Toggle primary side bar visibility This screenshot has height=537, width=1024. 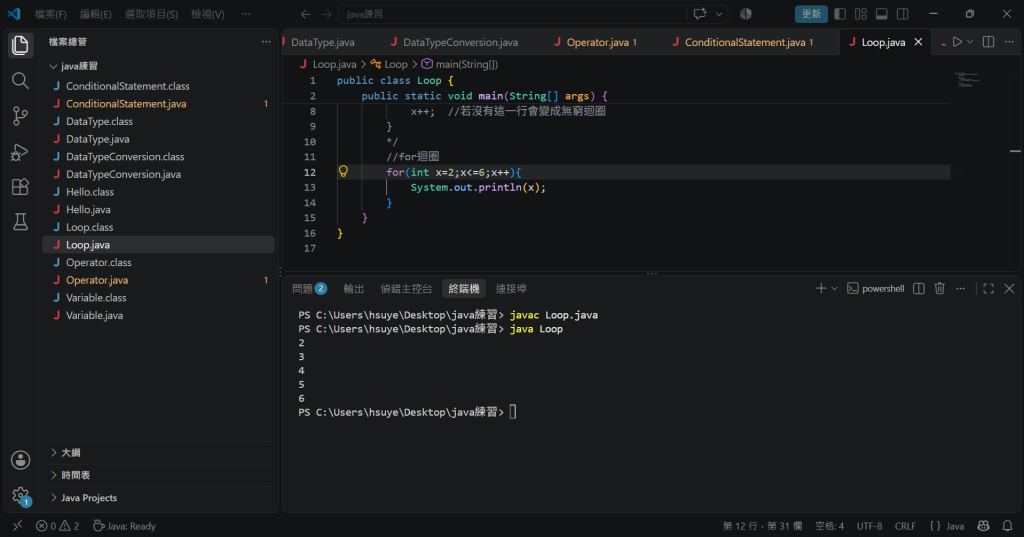[840, 14]
